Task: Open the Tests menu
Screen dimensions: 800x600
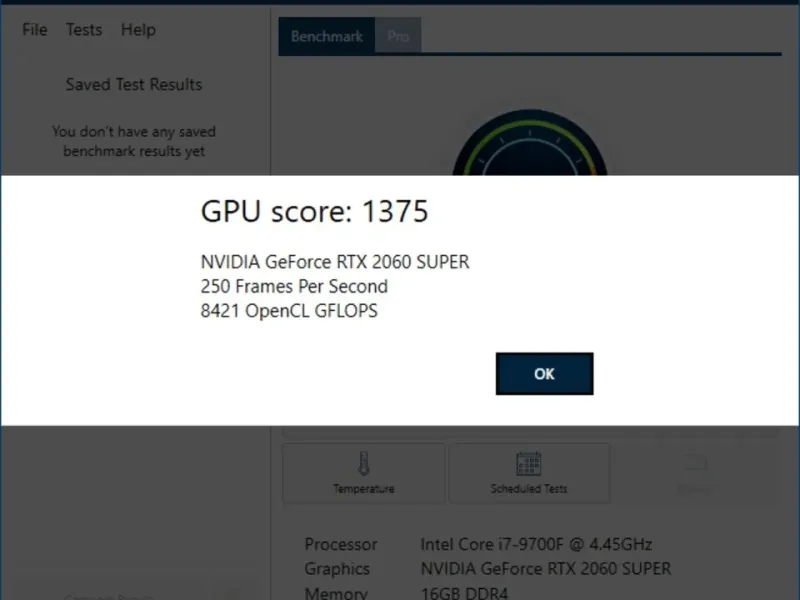Action: (84, 30)
